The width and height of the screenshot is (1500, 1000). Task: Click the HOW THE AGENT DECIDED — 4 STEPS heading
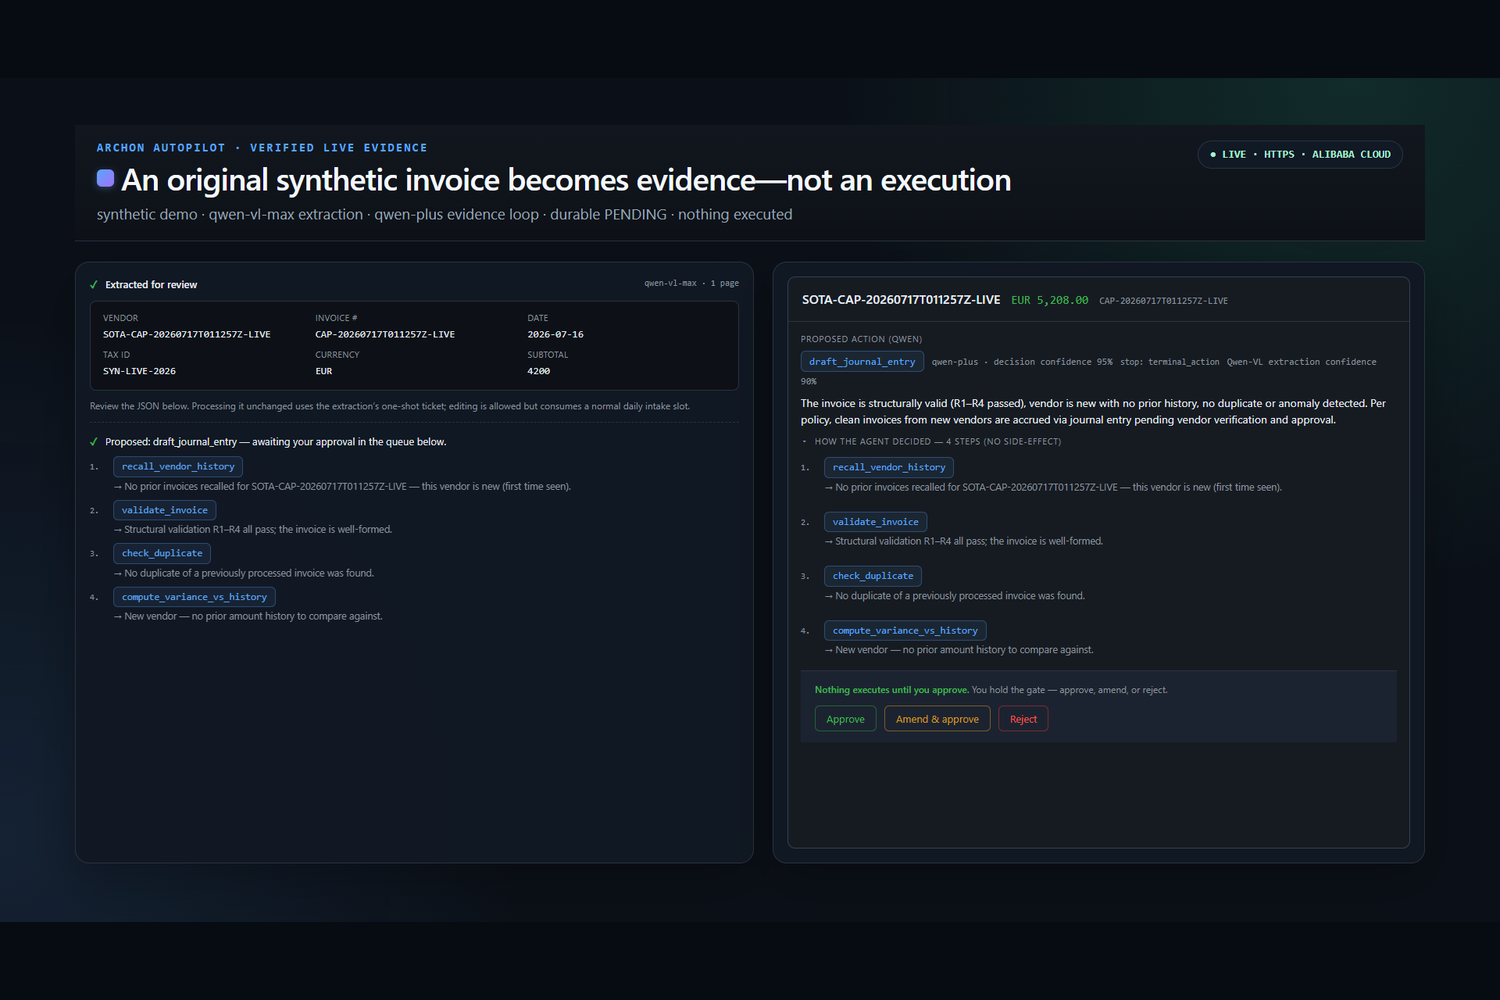(938, 442)
